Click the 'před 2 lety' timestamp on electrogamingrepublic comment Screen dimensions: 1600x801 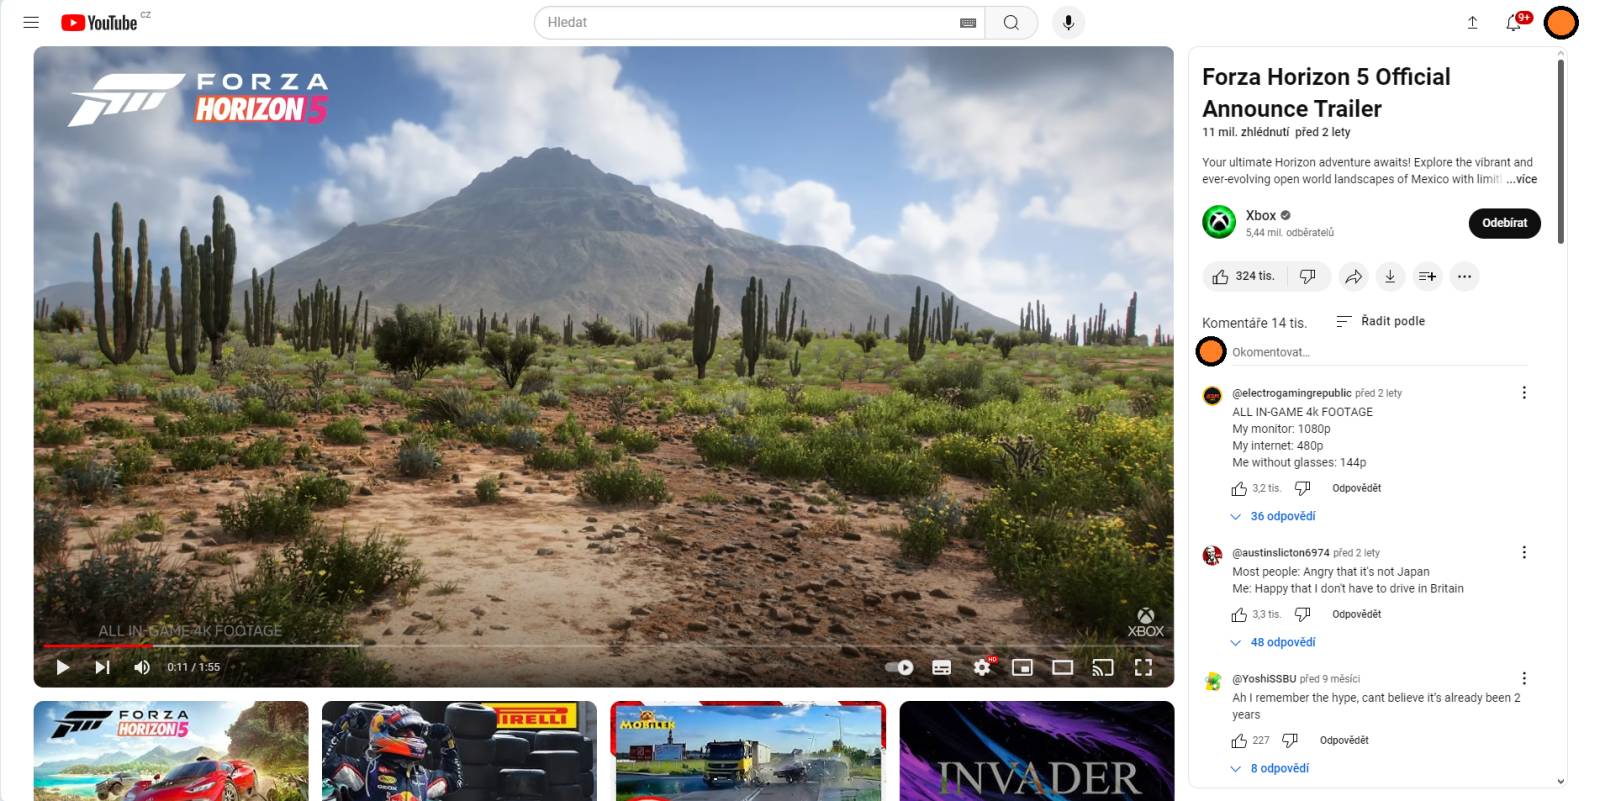pos(1378,393)
